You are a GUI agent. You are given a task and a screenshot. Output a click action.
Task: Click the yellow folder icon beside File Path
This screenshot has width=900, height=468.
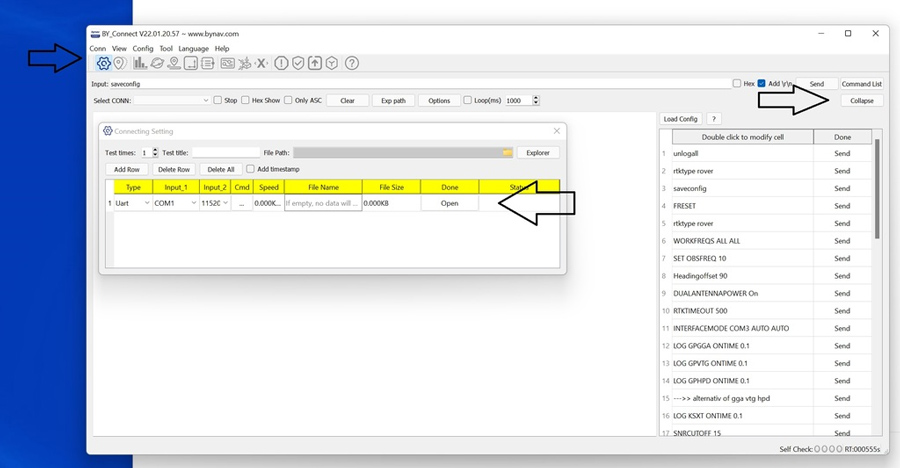coord(507,153)
